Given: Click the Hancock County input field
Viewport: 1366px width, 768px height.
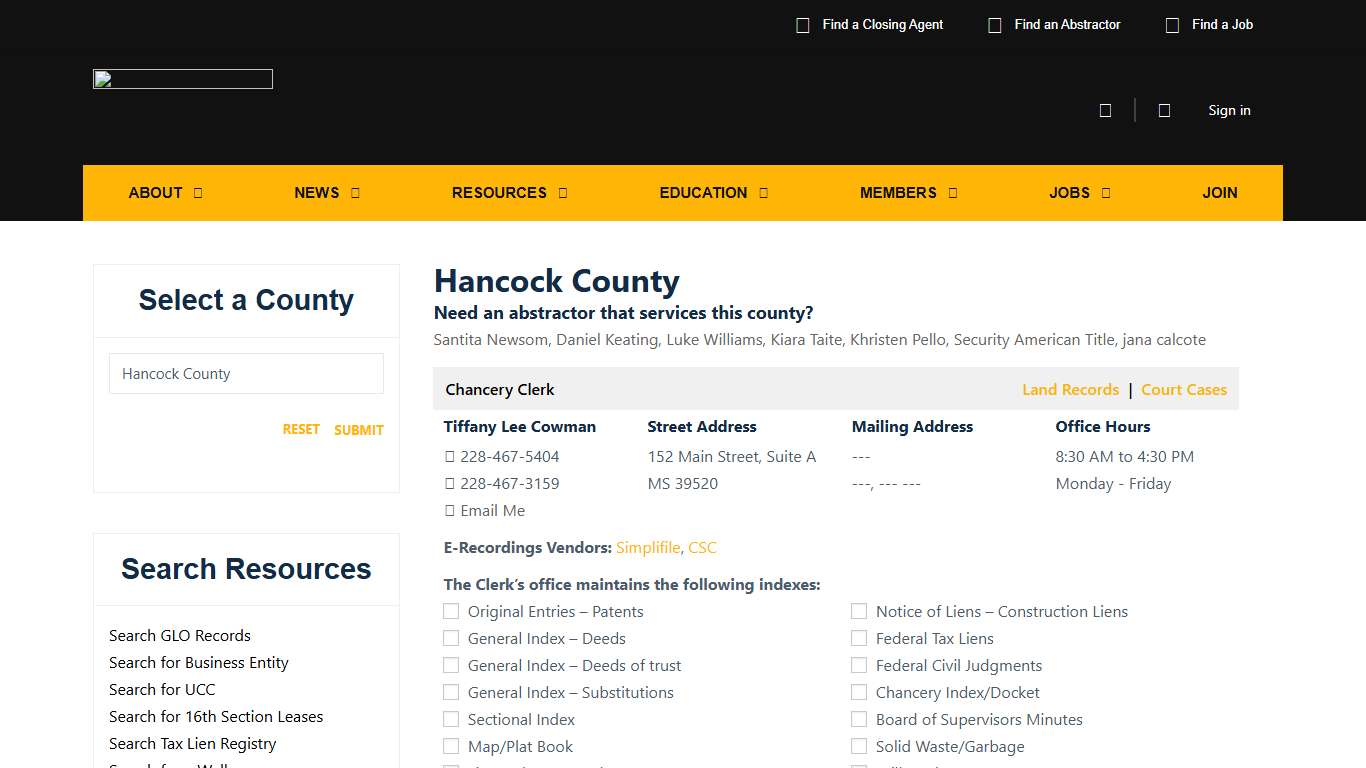Looking at the screenshot, I should 246,373.
